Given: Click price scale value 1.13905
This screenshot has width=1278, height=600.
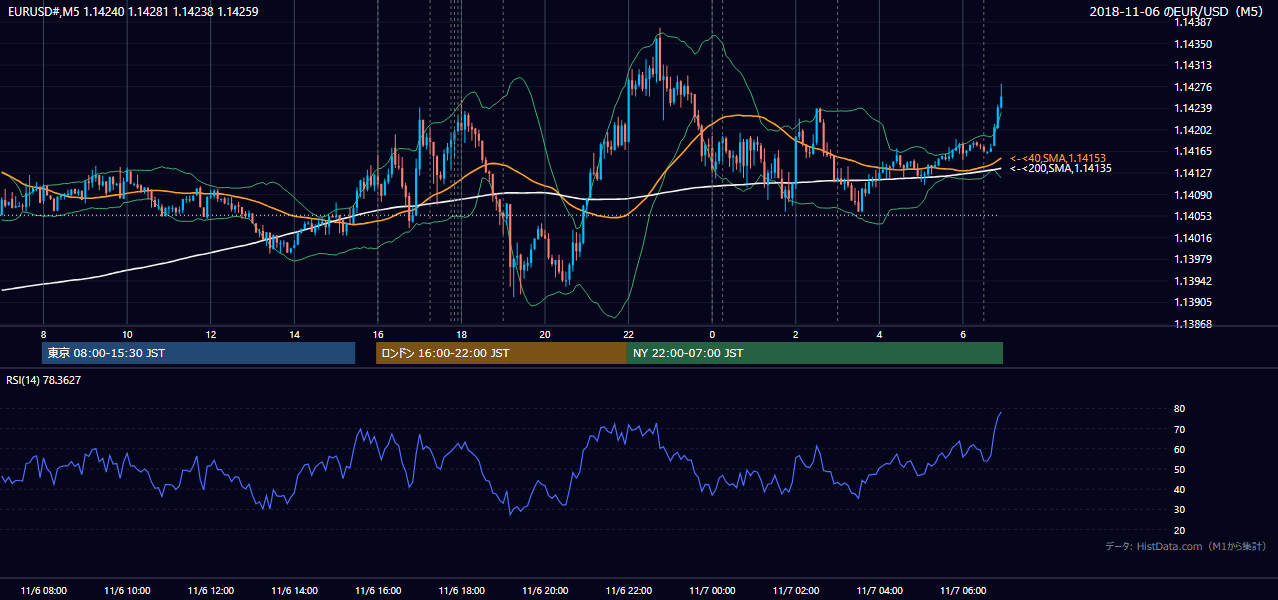Looking at the screenshot, I should (1192, 303).
